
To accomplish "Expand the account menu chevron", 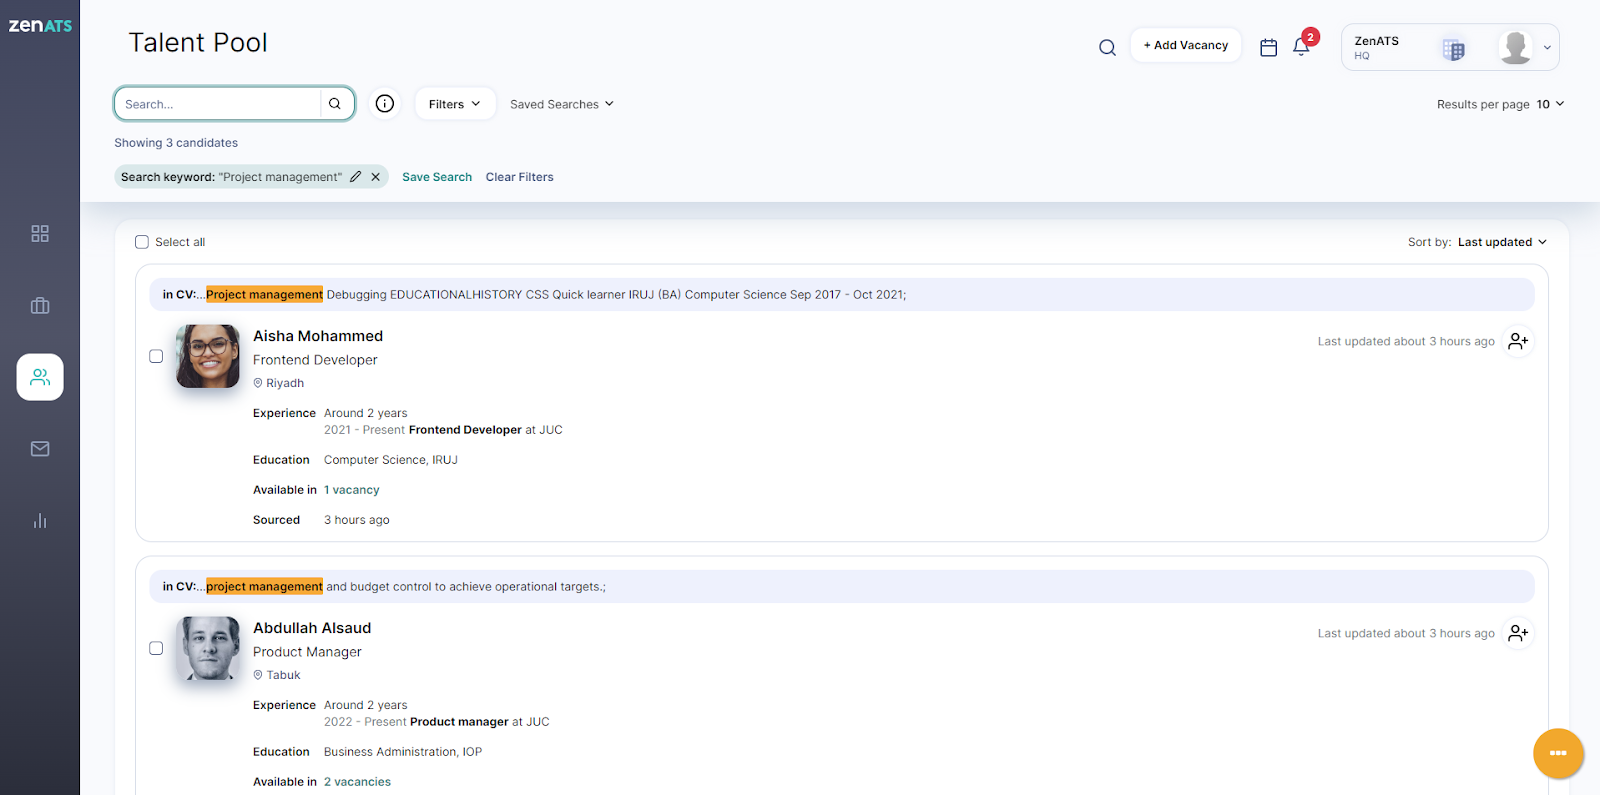I will (1547, 47).
